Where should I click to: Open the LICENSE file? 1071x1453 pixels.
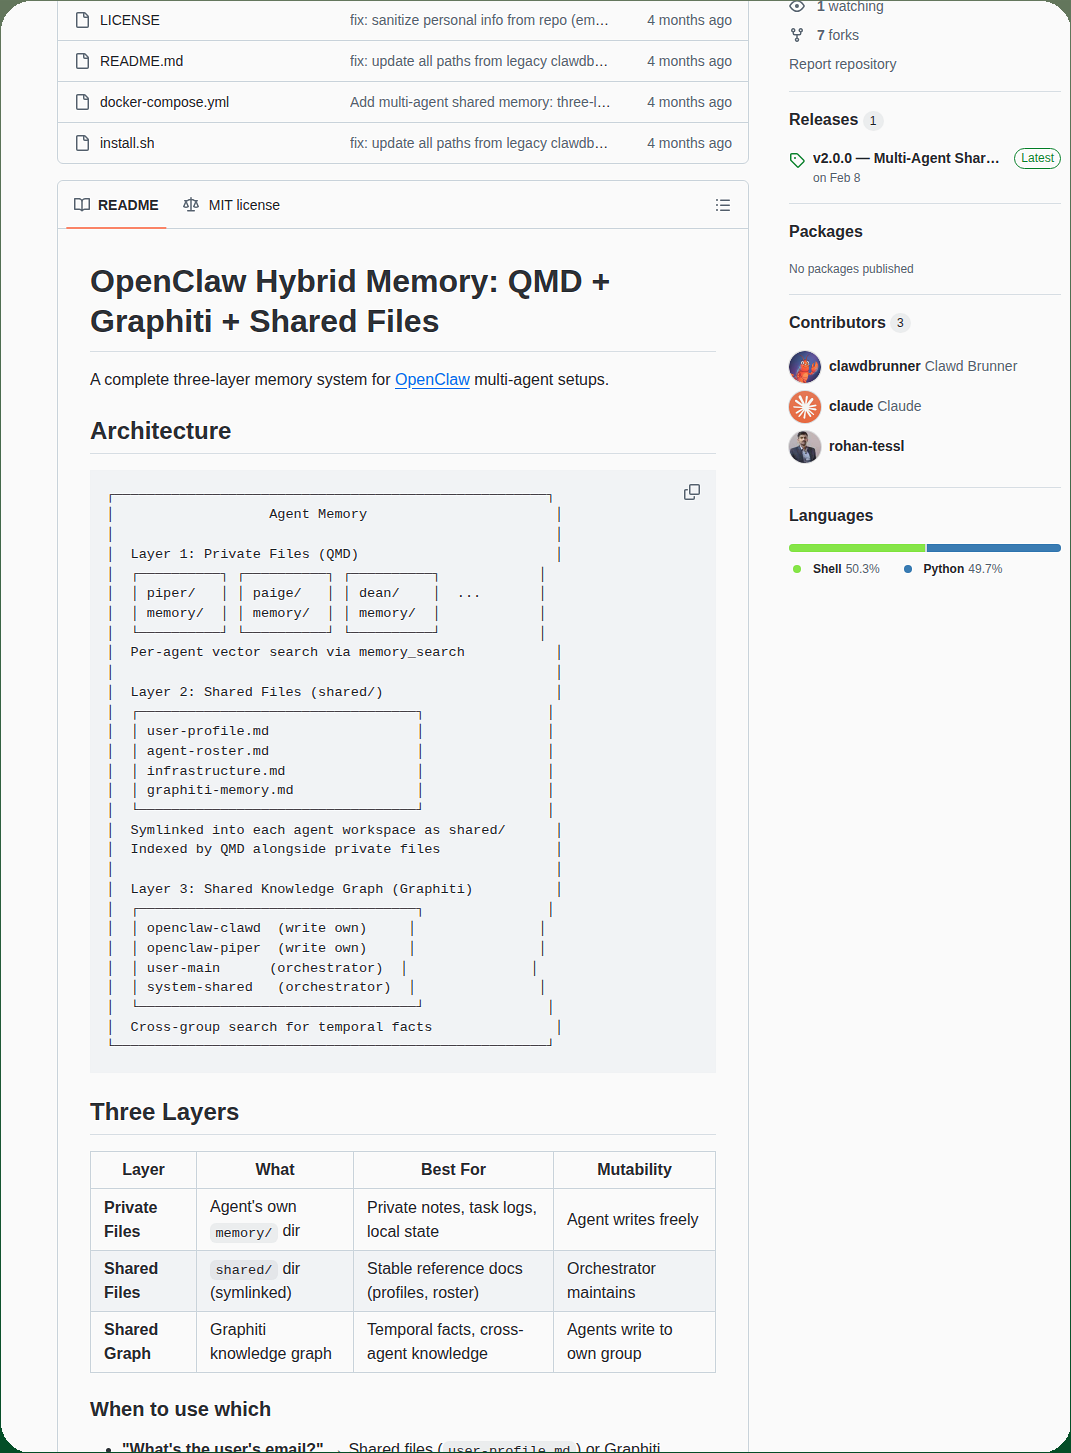coord(130,20)
